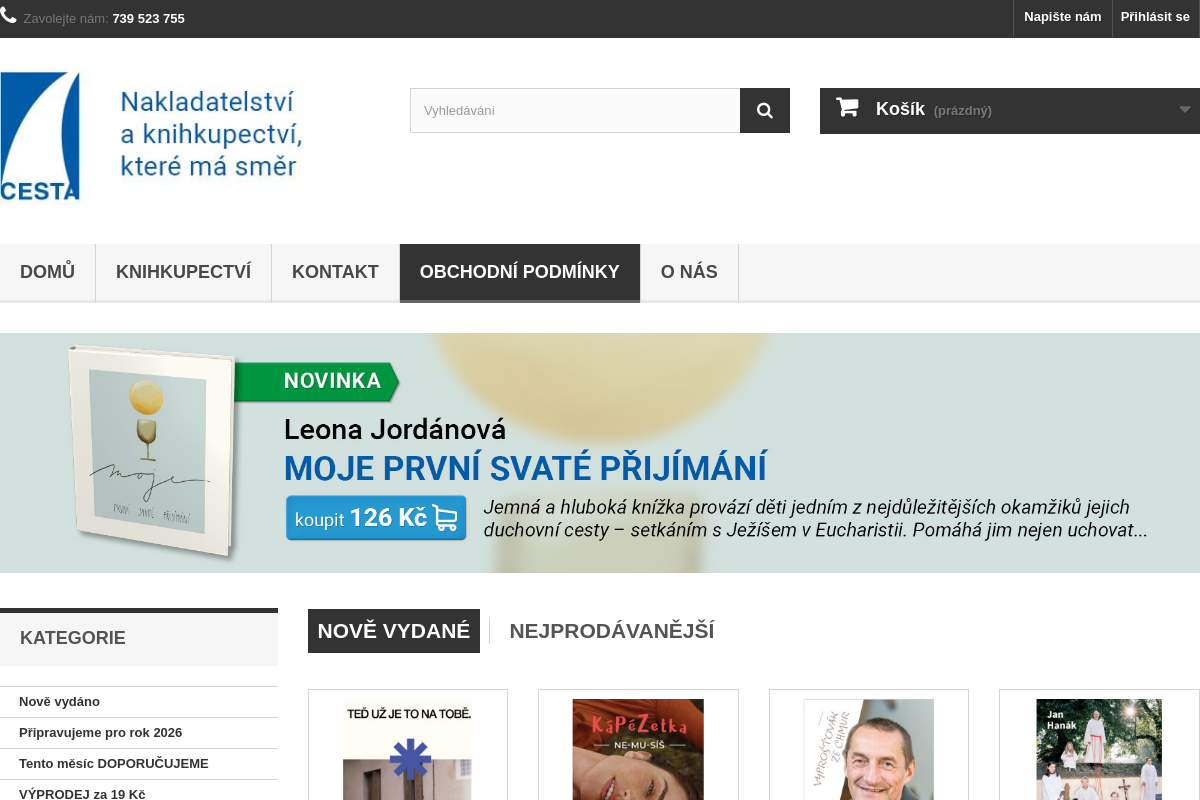Open the Přihlásit se login link

(1155, 17)
